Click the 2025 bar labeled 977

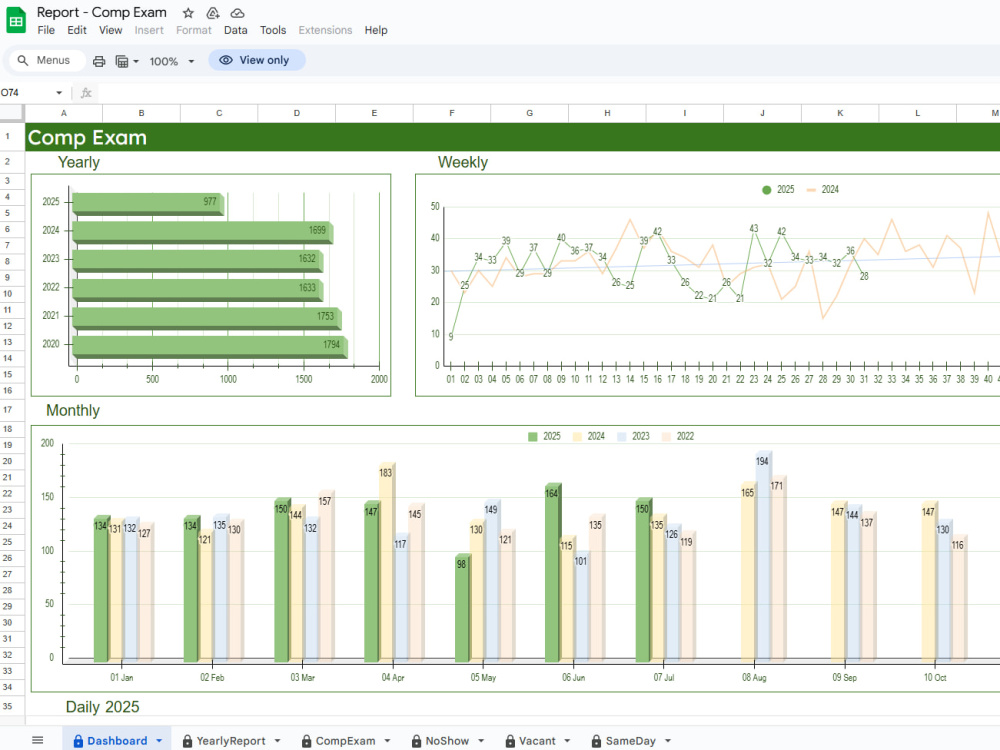[x=148, y=203]
